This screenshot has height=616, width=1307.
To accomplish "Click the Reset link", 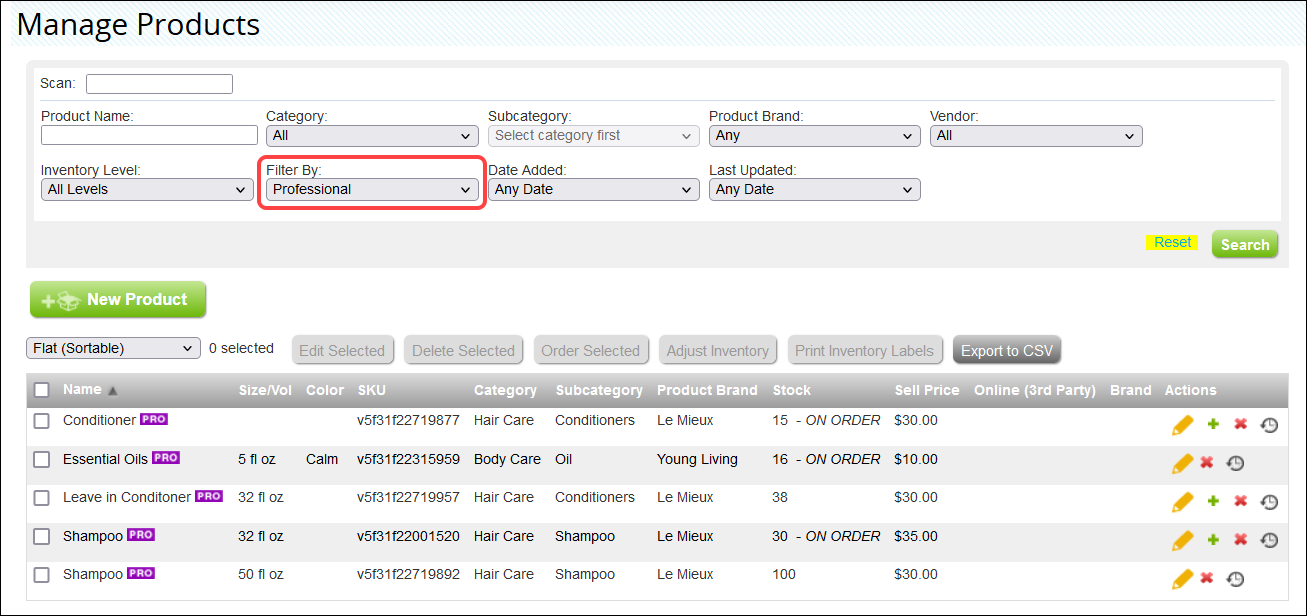I will click(1172, 242).
